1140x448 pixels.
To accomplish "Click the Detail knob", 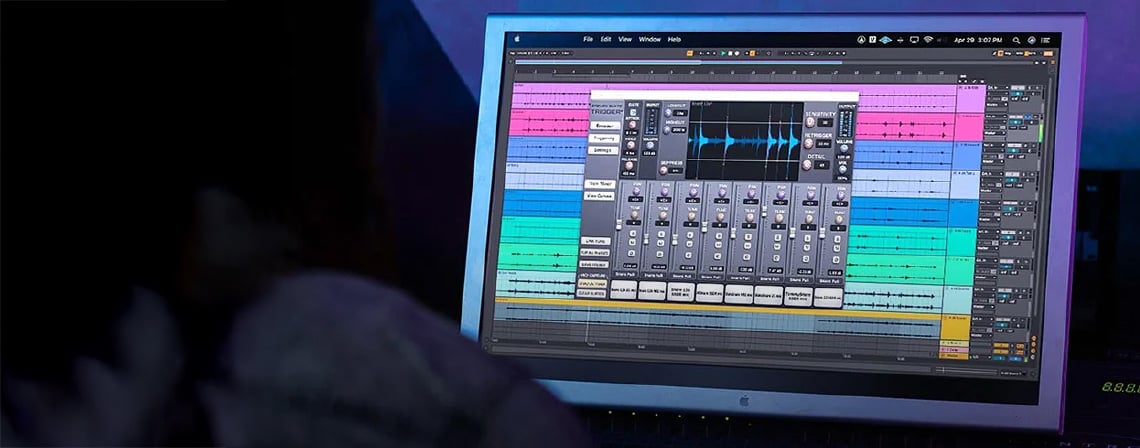I will click(806, 164).
